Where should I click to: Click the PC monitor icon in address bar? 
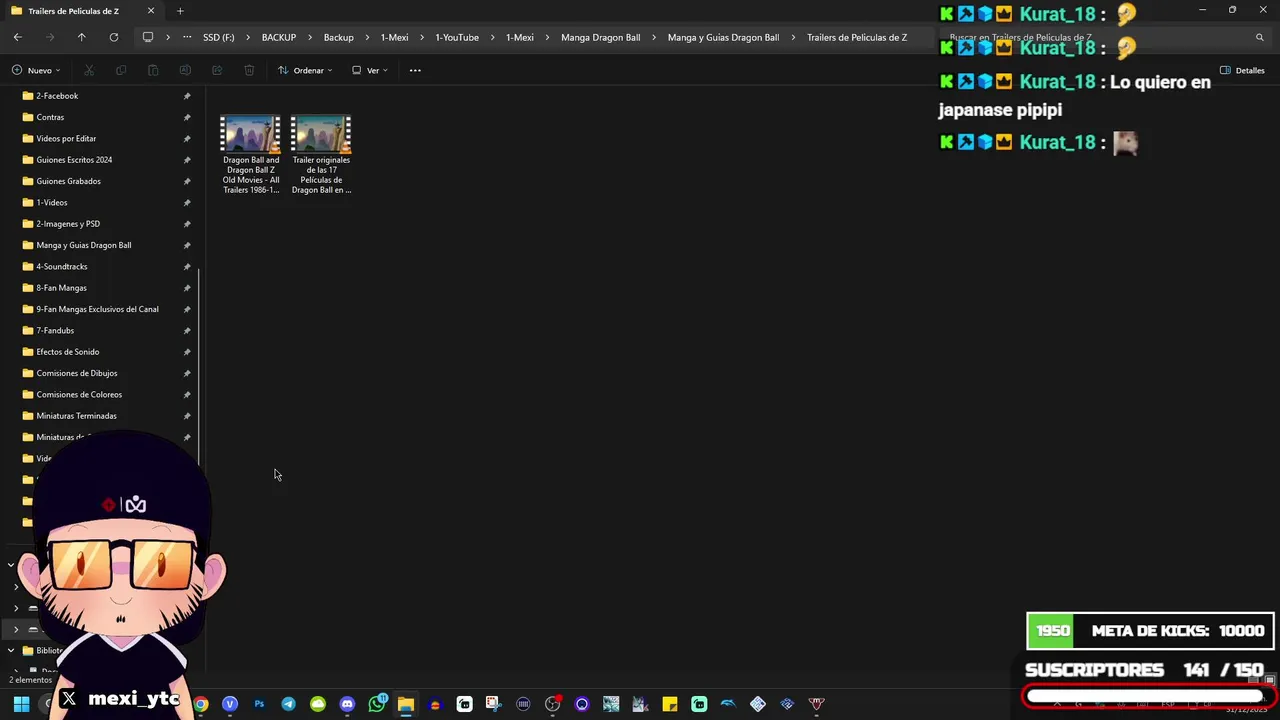pyautogui.click(x=148, y=37)
